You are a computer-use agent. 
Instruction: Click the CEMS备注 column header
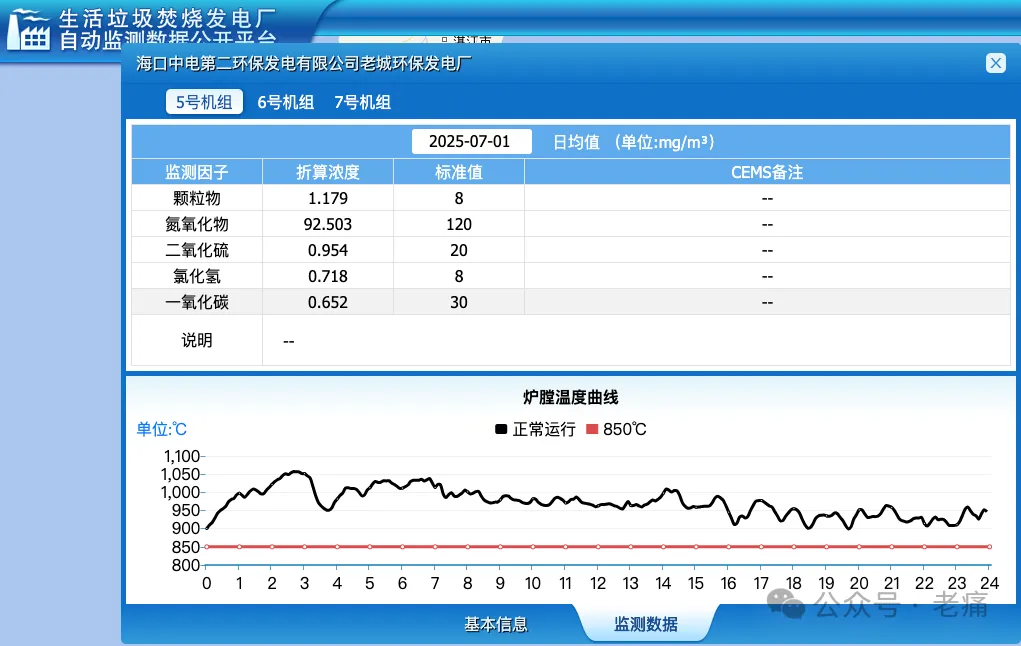point(767,172)
